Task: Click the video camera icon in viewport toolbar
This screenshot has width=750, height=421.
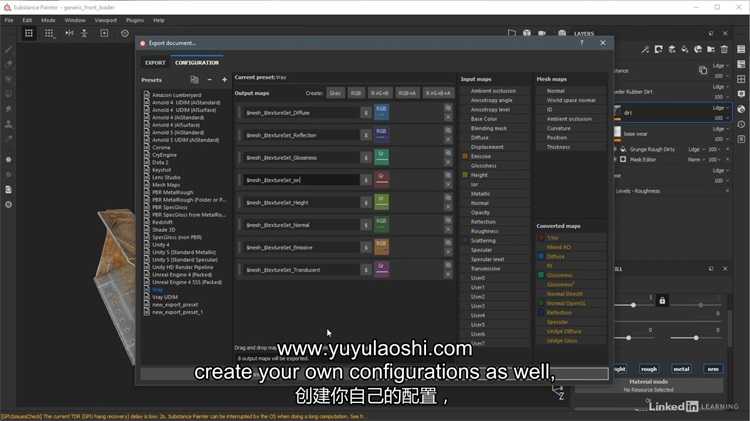Action: [x=542, y=33]
